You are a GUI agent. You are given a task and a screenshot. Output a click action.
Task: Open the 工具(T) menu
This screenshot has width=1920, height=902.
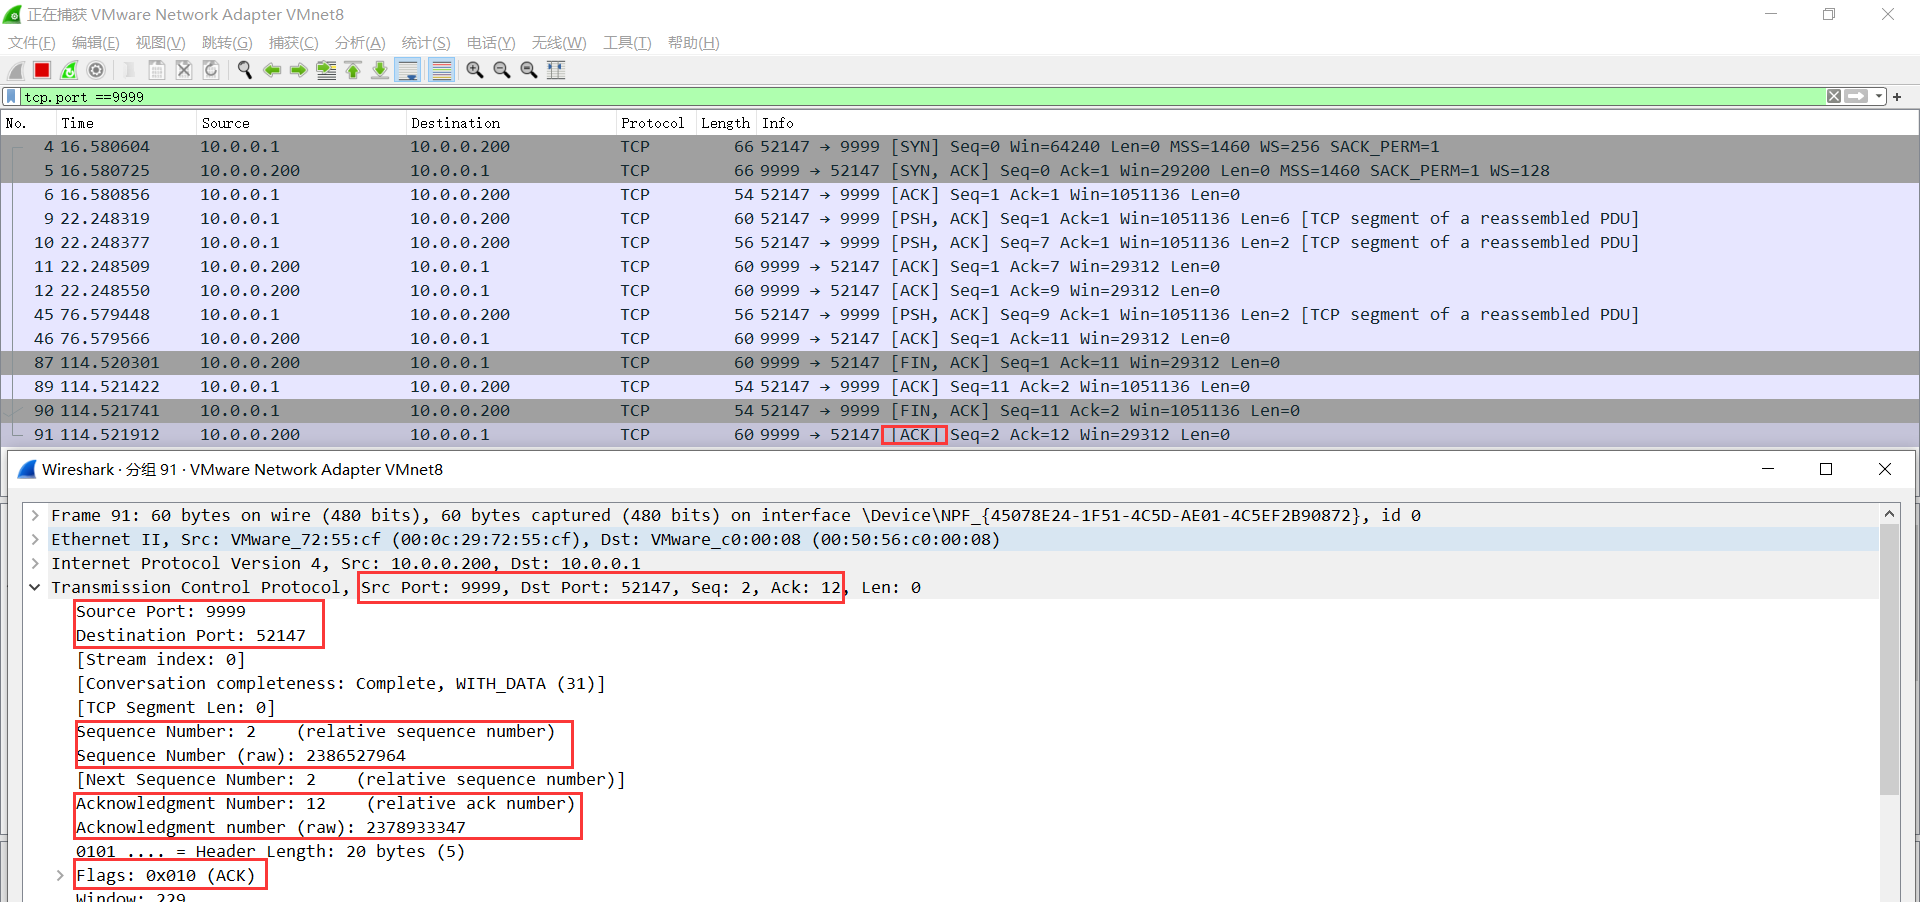pyautogui.click(x=627, y=43)
